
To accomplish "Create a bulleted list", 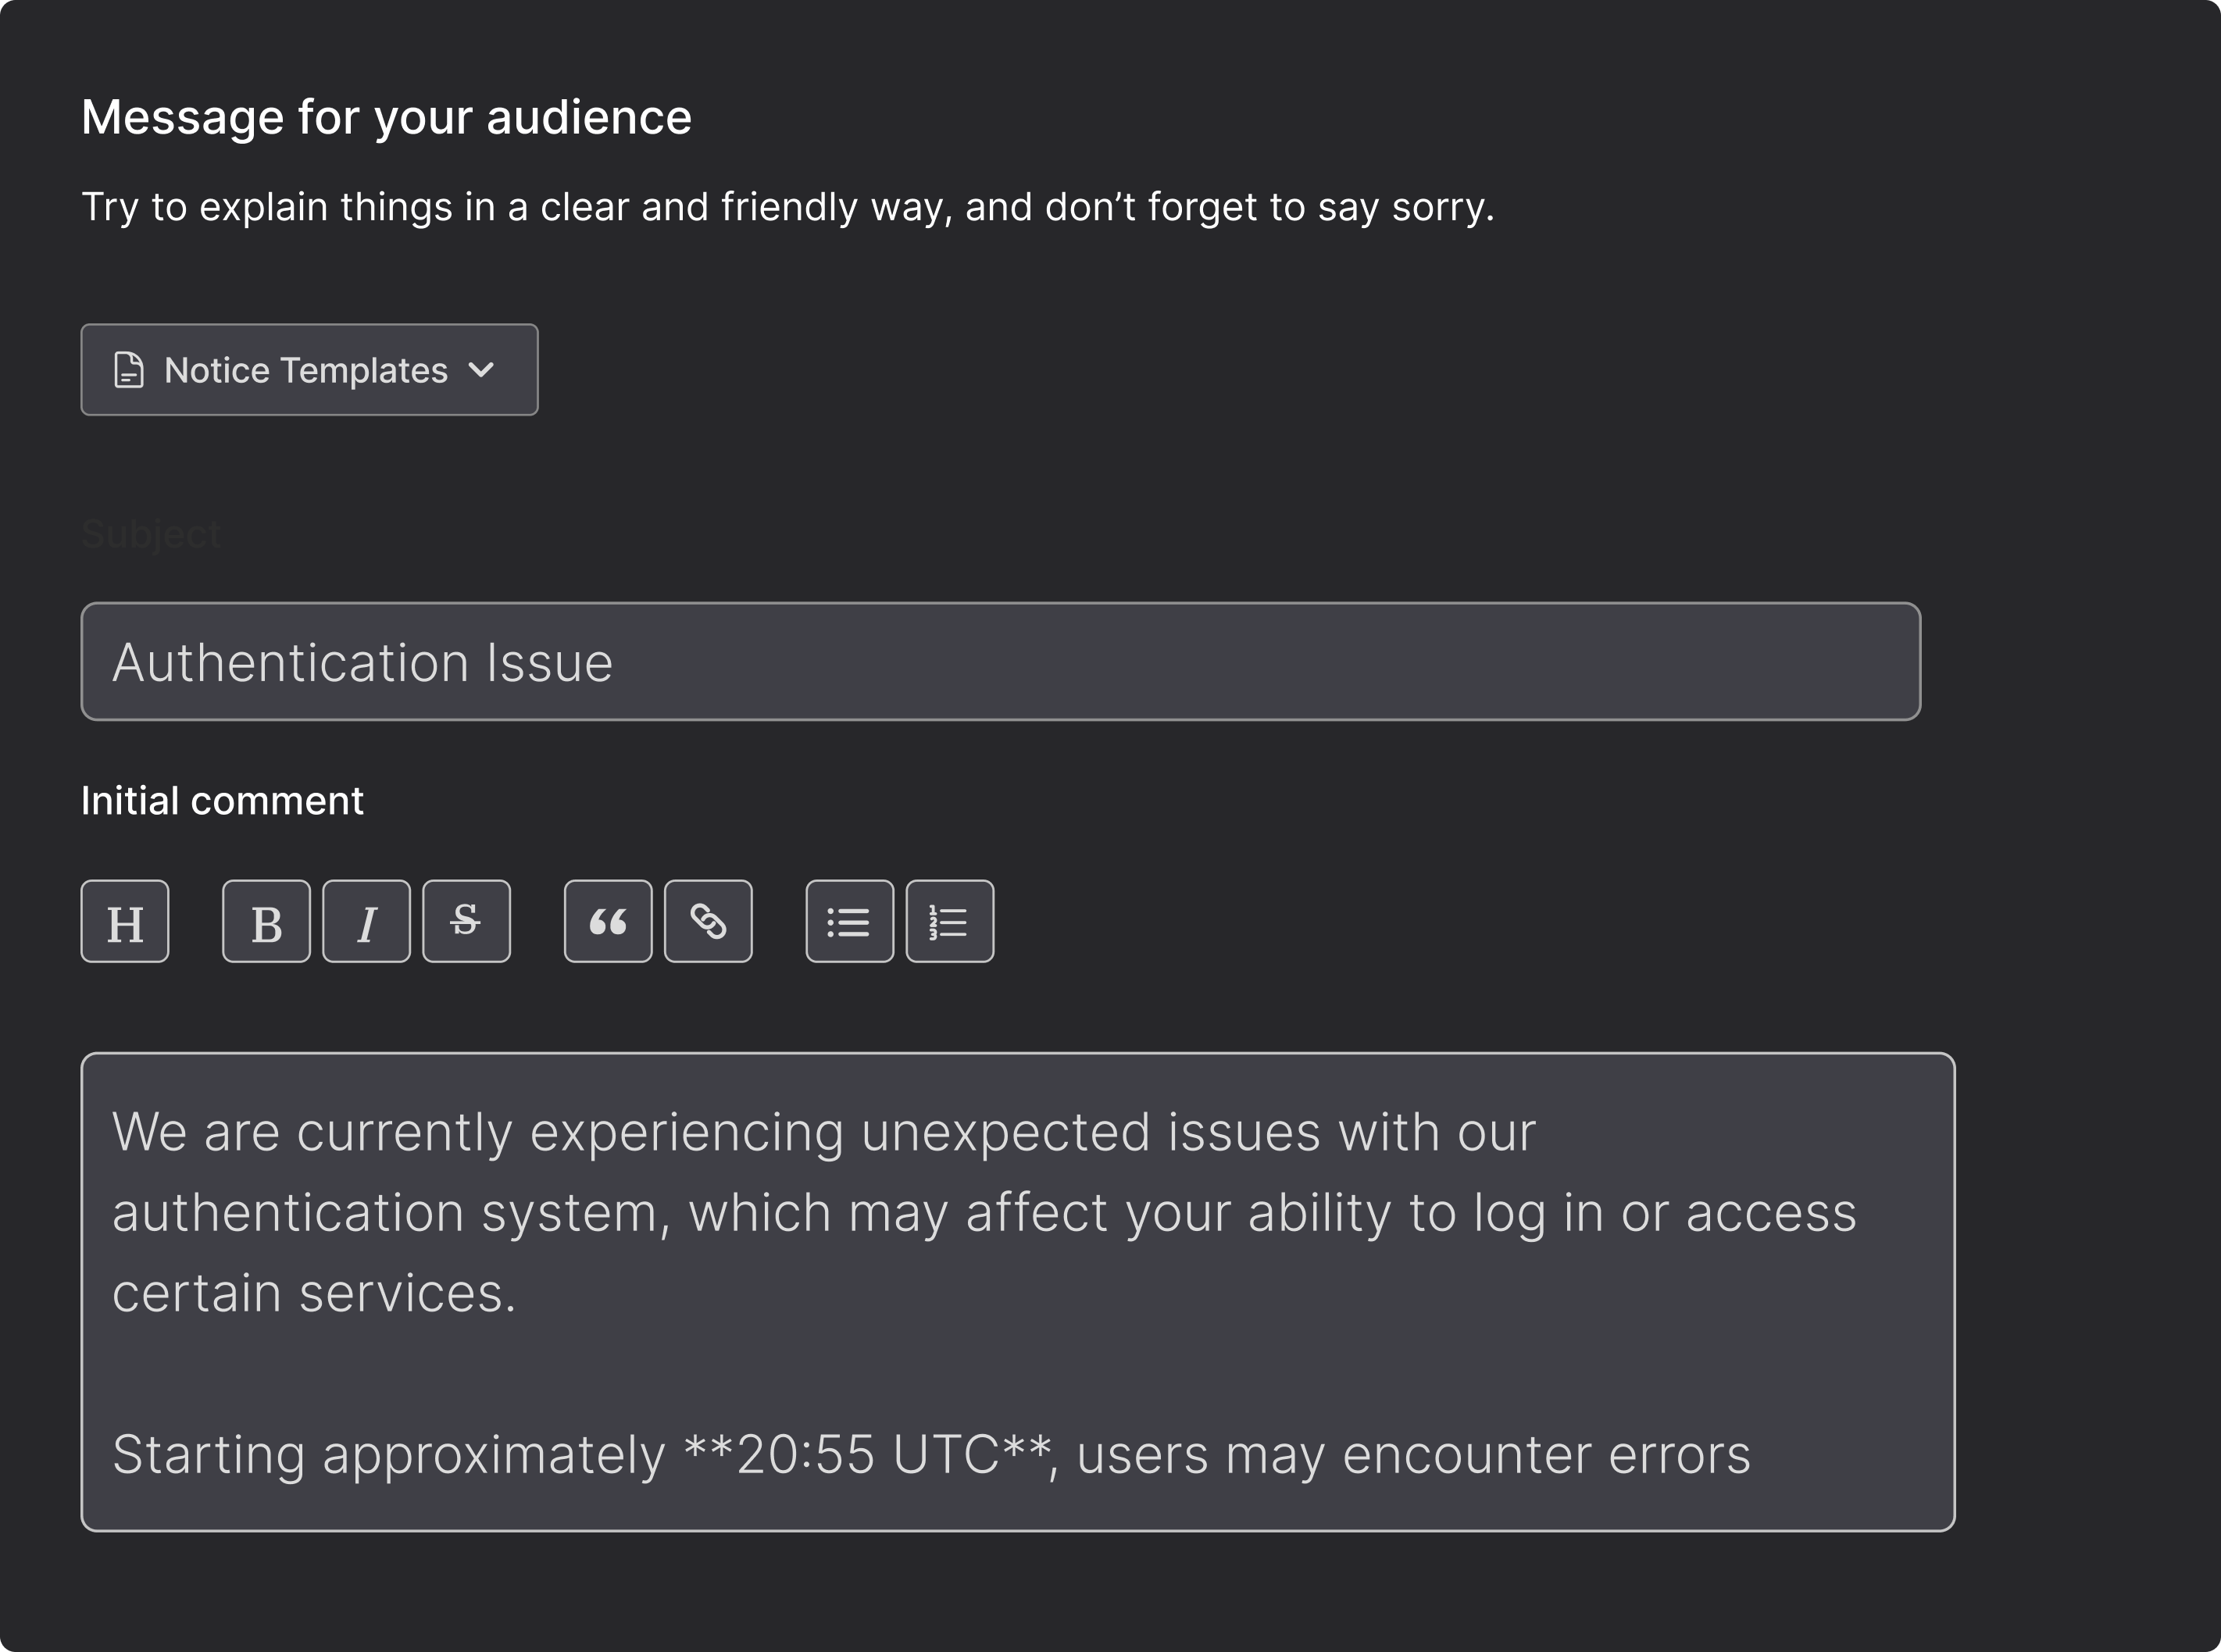I will (849, 920).
